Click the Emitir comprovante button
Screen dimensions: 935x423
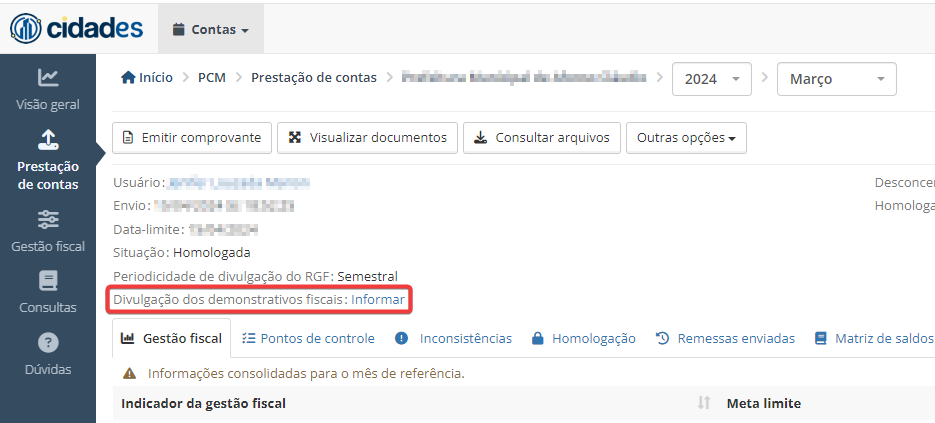point(192,138)
